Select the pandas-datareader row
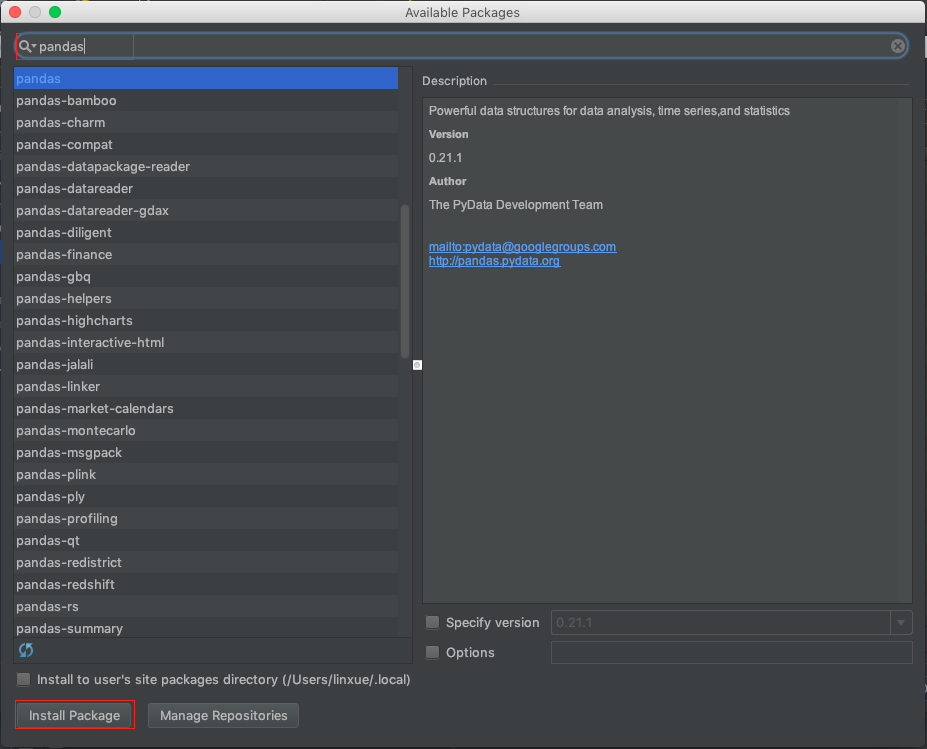 click(x=206, y=188)
